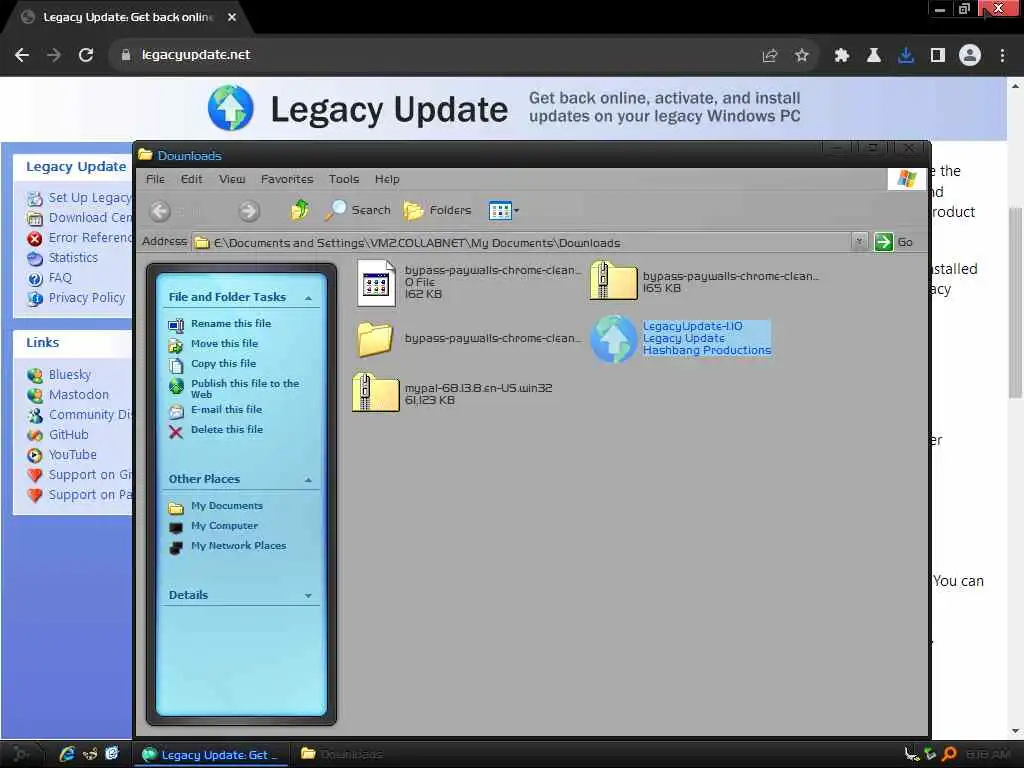This screenshot has height=768, width=1024.
Task: Open Chrome extensions puzzle icon
Action: [x=841, y=56]
